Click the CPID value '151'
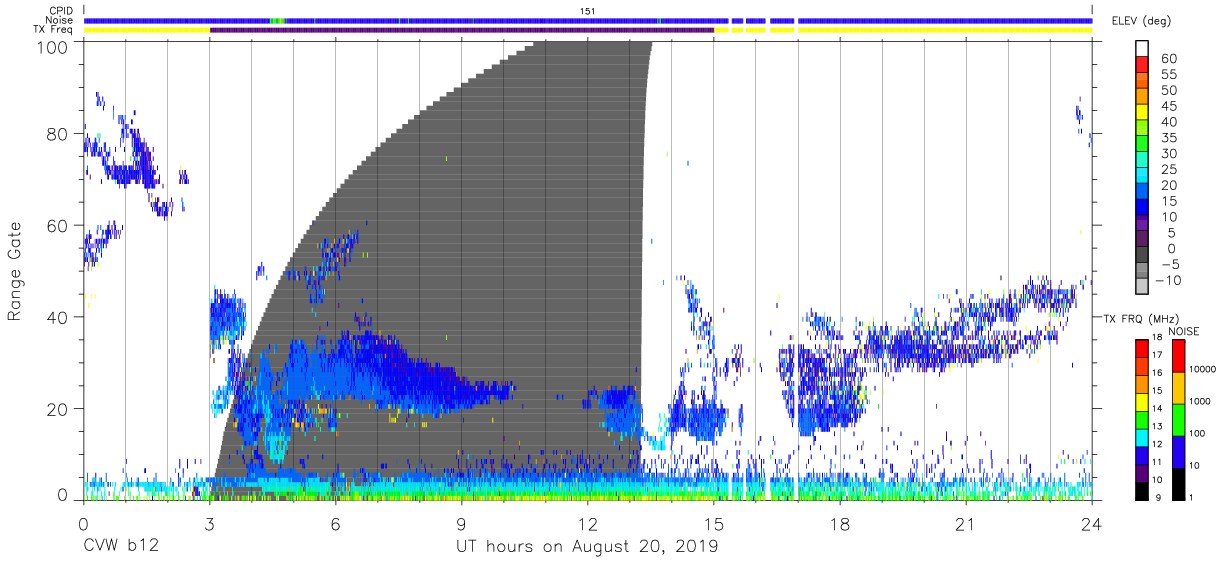 tap(588, 11)
